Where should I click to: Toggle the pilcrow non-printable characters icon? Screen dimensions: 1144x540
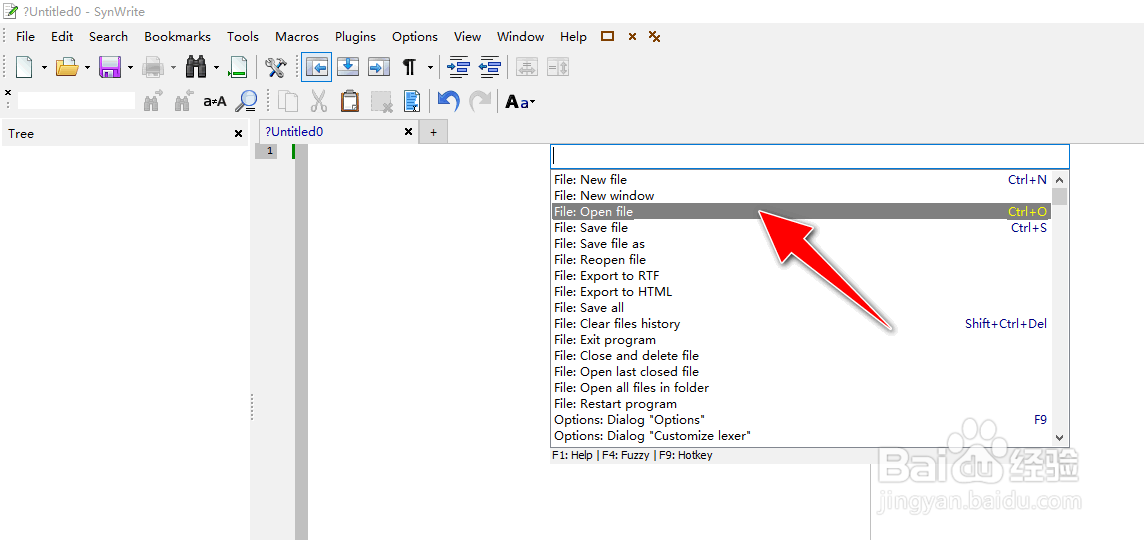pos(409,67)
